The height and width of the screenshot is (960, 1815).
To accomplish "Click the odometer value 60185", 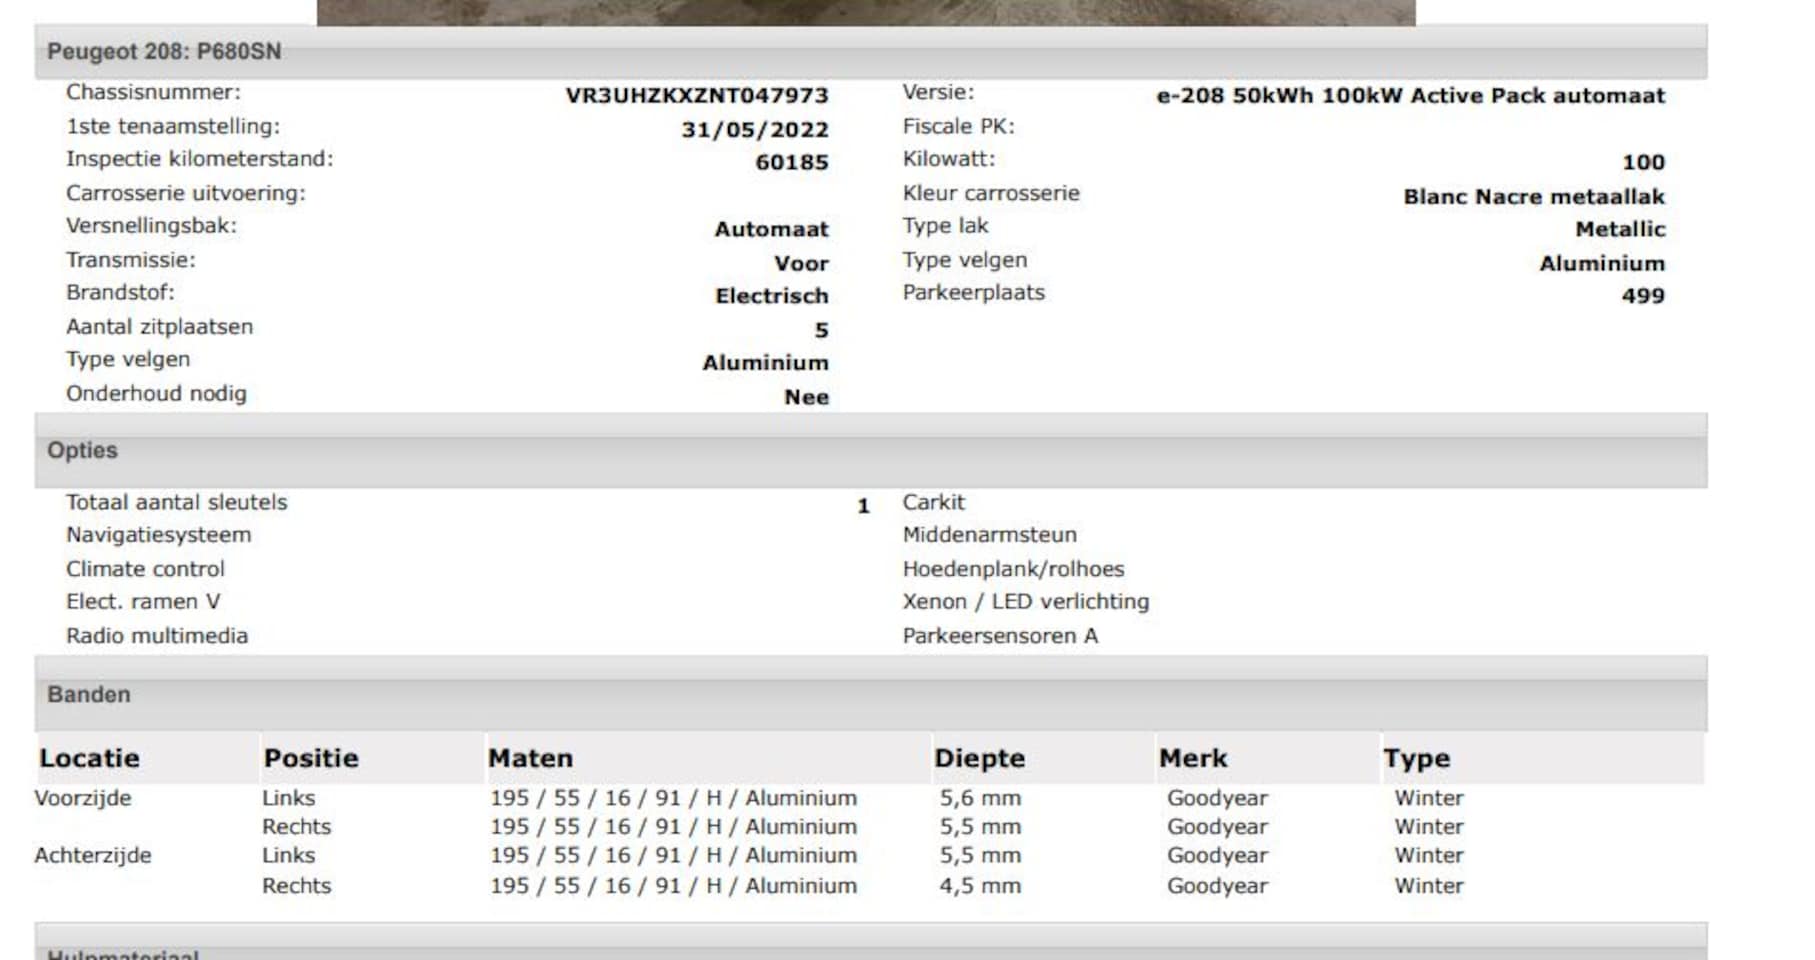I will [791, 163].
